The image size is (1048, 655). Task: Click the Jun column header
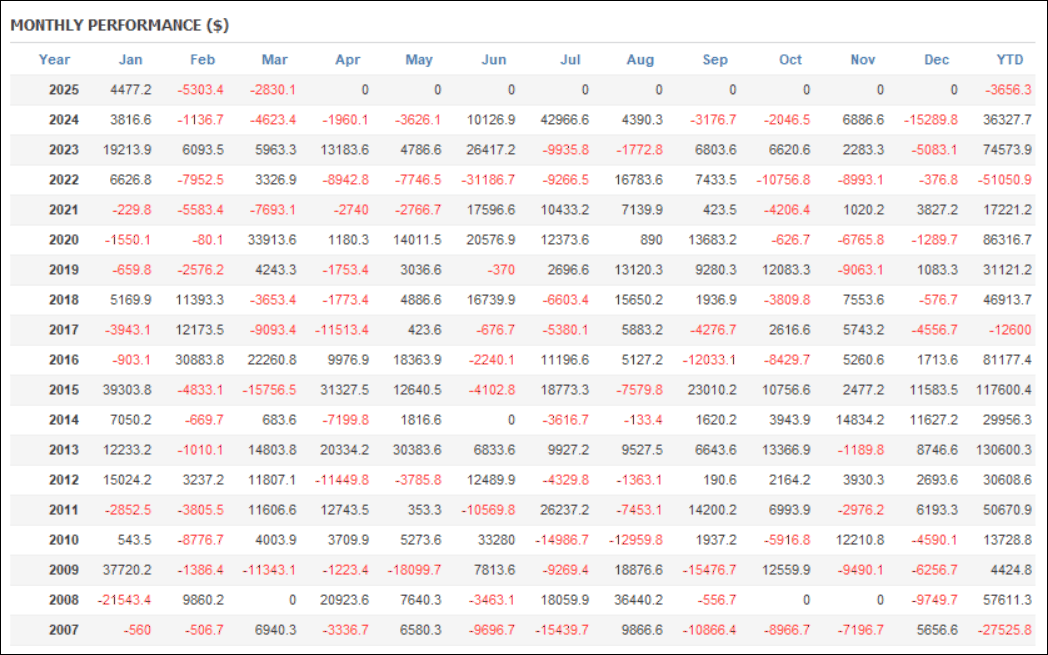pyautogui.click(x=494, y=59)
